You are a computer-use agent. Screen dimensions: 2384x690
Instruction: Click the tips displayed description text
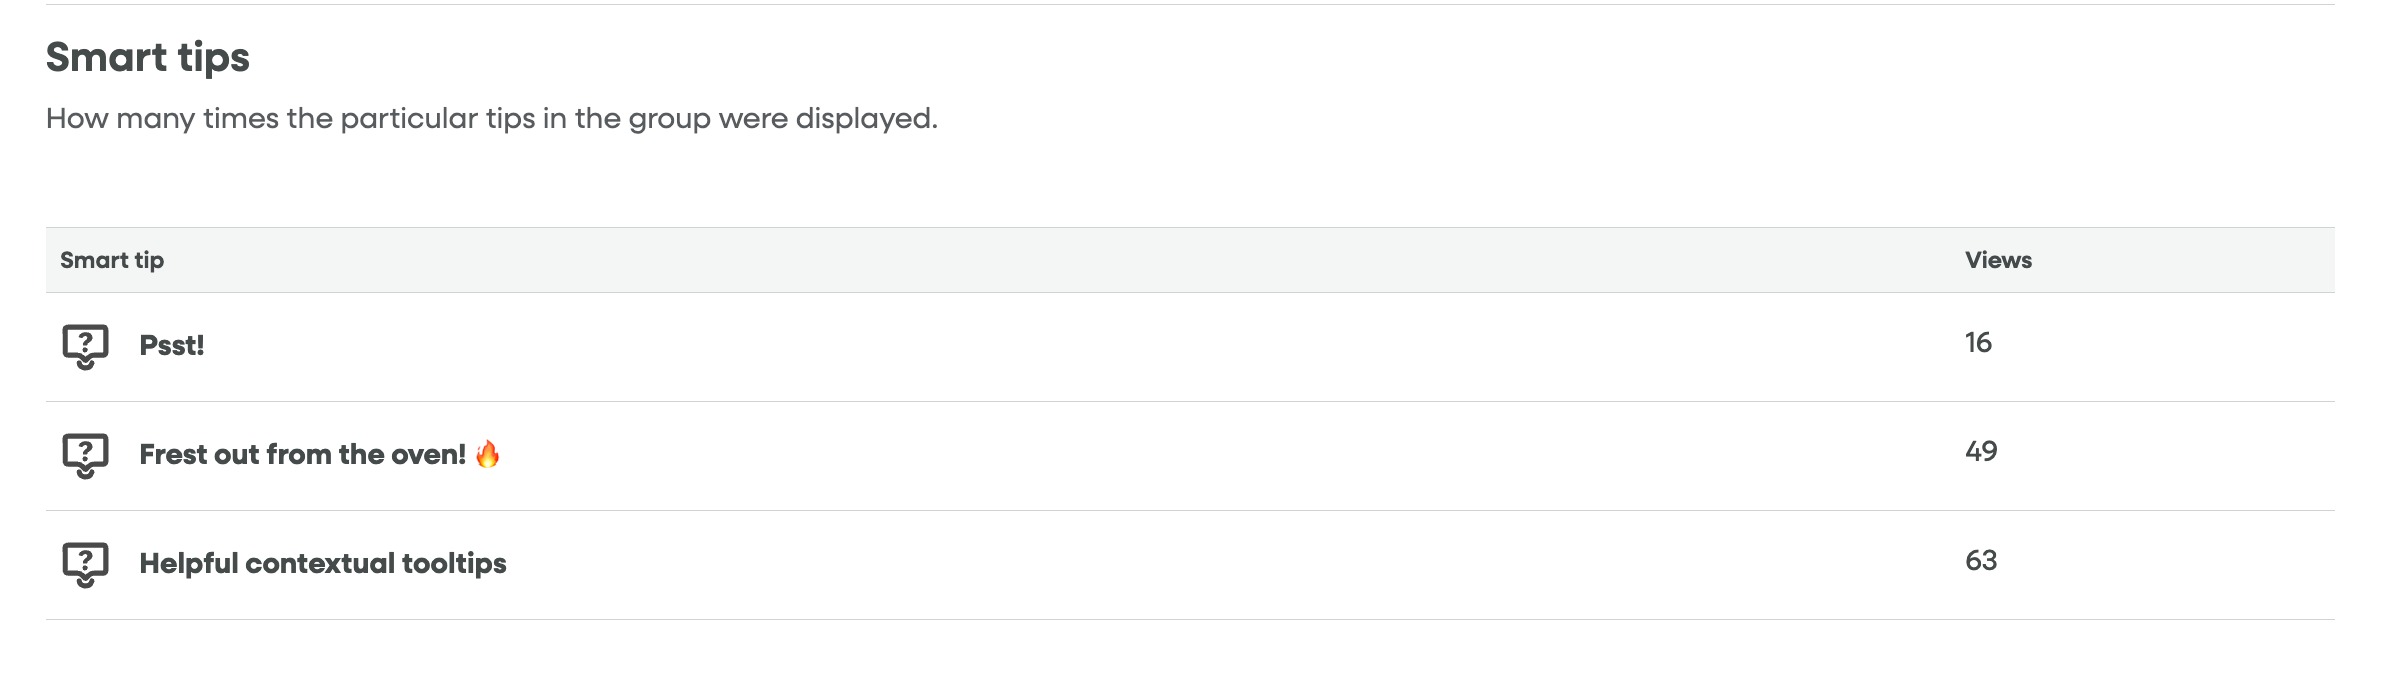click(x=492, y=119)
